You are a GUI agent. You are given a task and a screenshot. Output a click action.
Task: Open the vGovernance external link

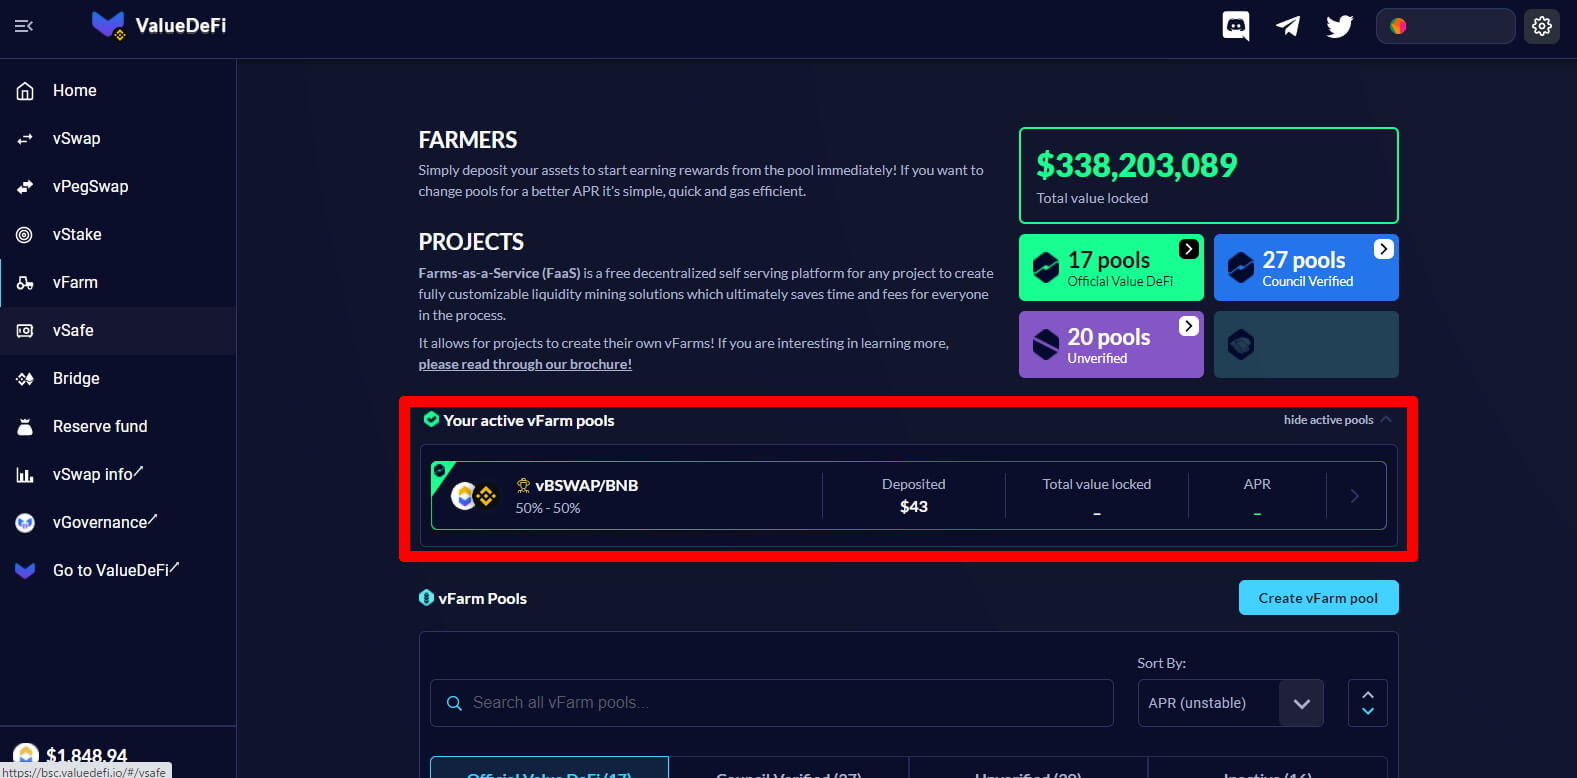(118, 523)
